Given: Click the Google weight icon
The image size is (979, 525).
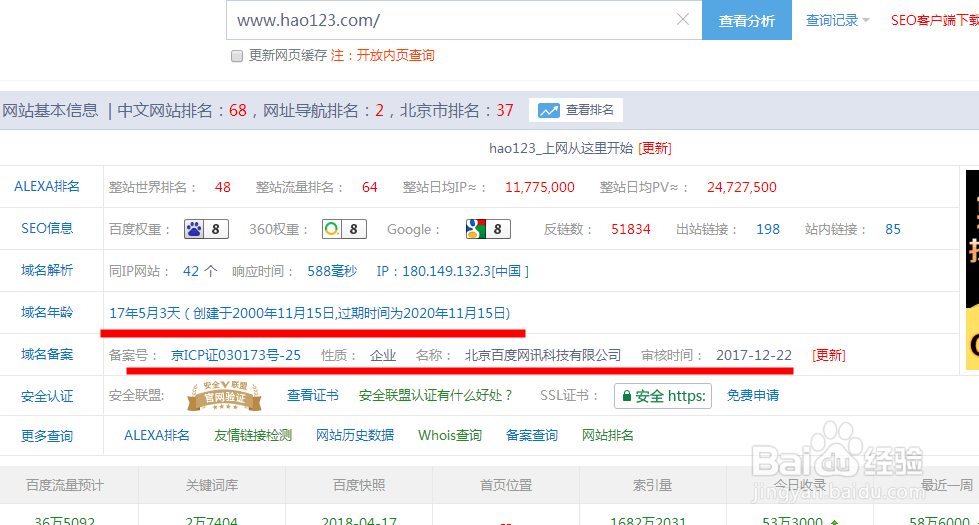Looking at the screenshot, I should click(488, 229).
